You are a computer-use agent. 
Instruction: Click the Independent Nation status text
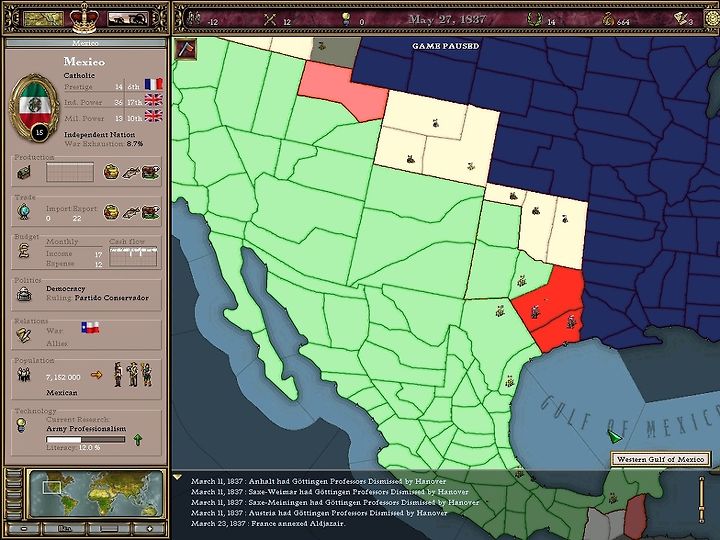click(x=100, y=135)
